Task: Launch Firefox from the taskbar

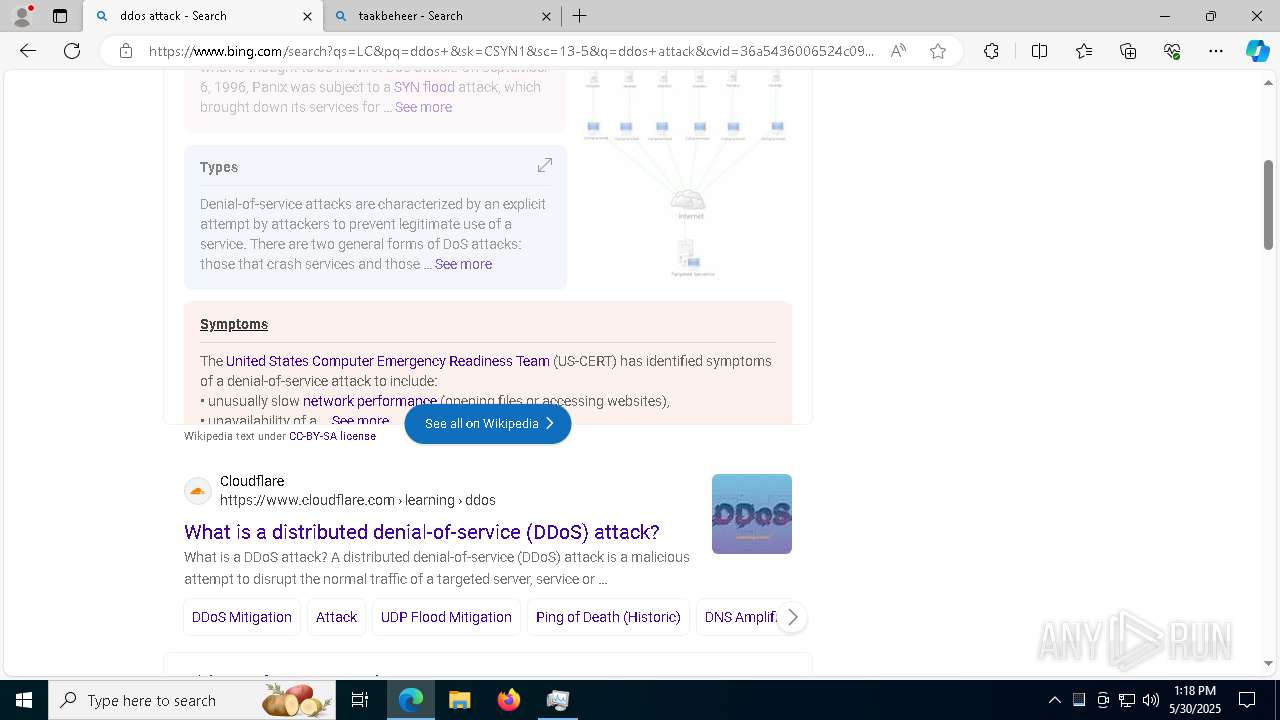Action: (x=508, y=700)
